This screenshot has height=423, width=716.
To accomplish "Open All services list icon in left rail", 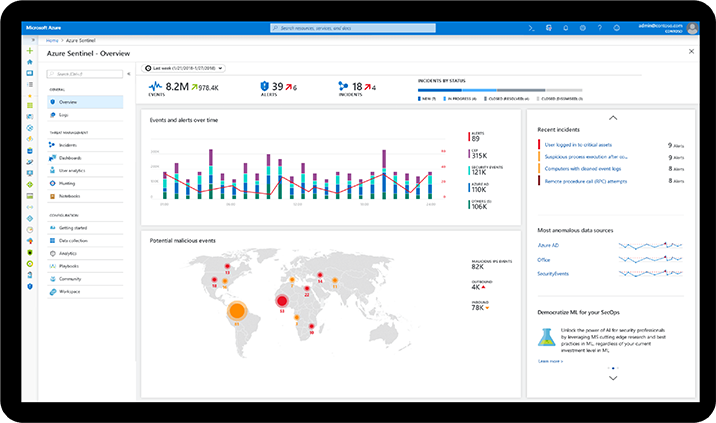I will point(30,85).
